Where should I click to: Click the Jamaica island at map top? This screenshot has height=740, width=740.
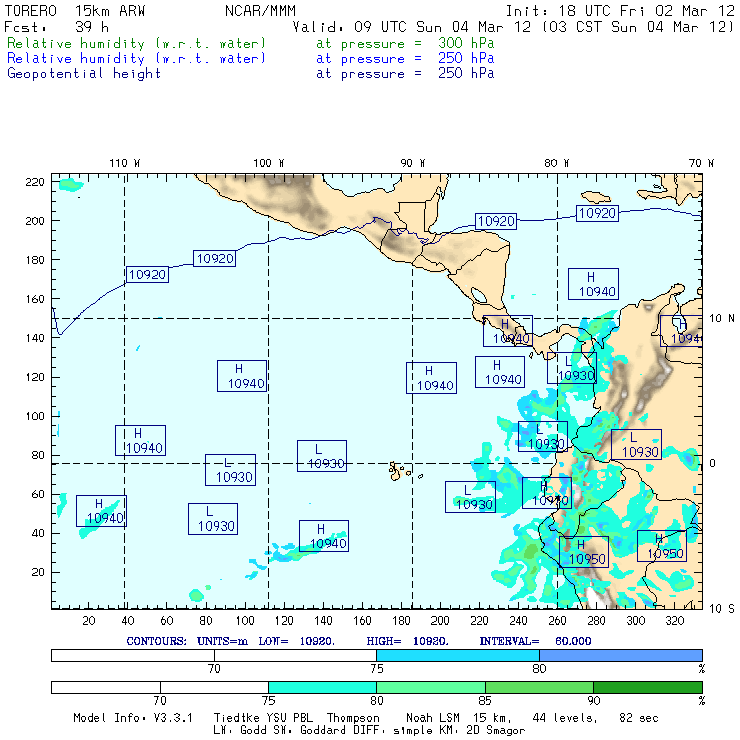(596, 196)
